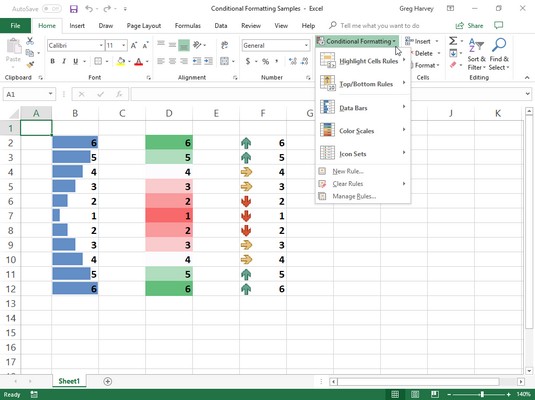The height and width of the screenshot is (400, 535).
Task: Click the Save icon in title bar
Action: coord(74,9)
